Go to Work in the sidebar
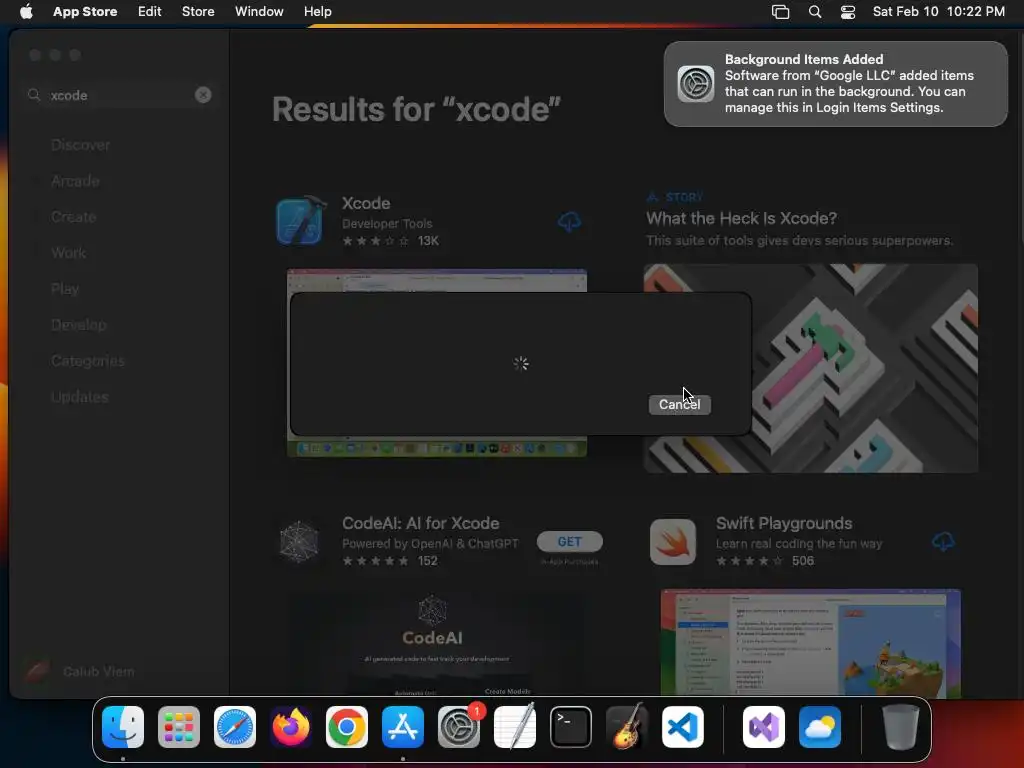The image size is (1024, 768). tap(69, 253)
